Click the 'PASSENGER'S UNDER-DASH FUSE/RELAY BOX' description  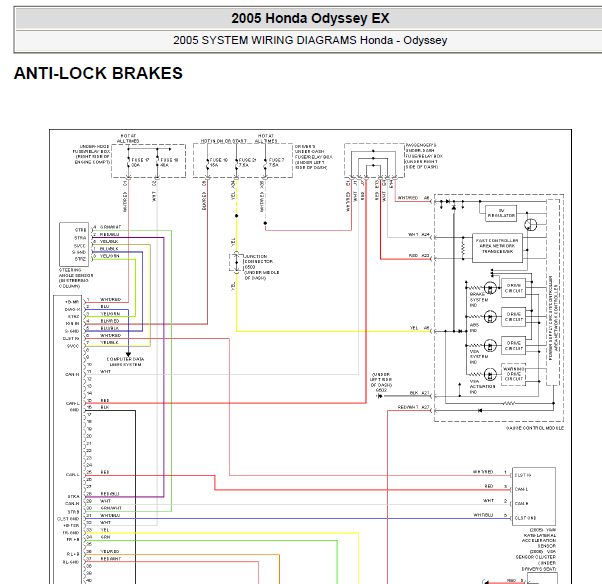pos(424,156)
